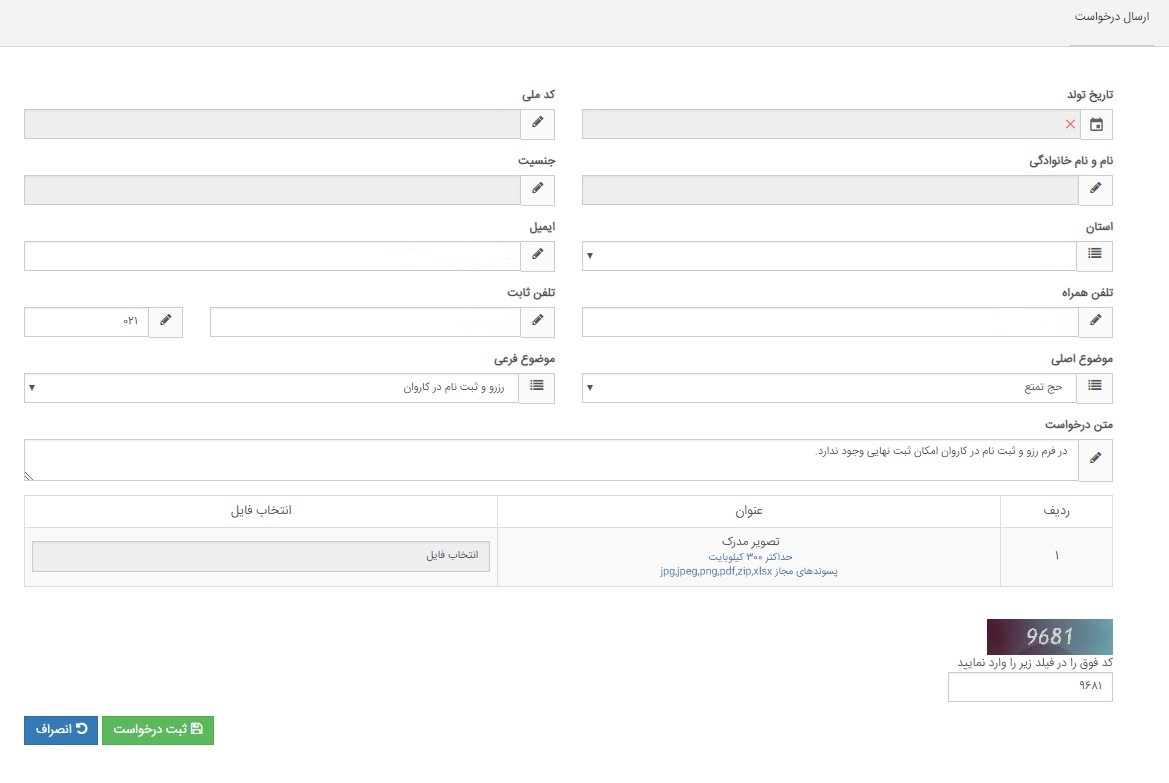Open the province (استان) dropdown
The image size is (1169, 783).
[x=830, y=256]
